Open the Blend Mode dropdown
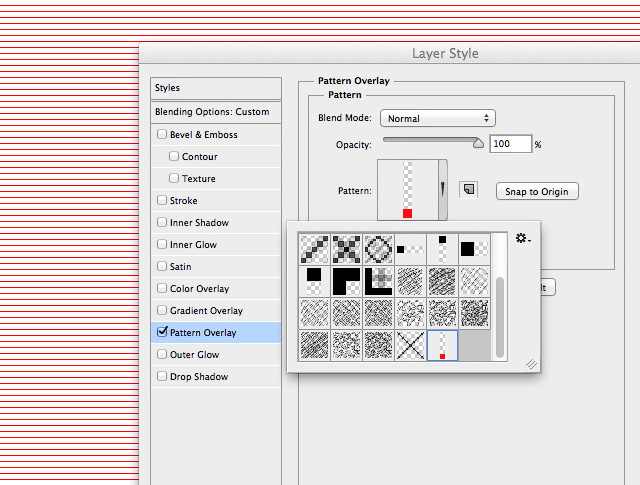This screenshot has width=640, height=485. click(438, 118)
